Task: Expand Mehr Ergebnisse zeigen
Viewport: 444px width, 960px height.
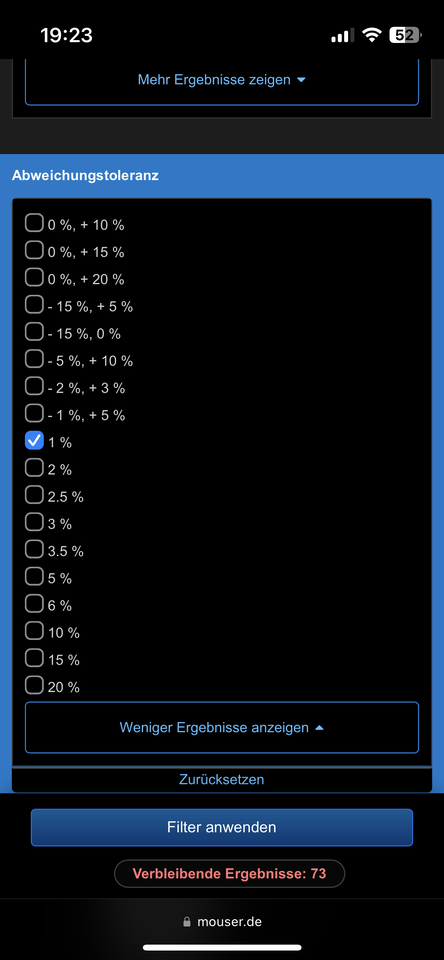Action: (x=222, y=80)
